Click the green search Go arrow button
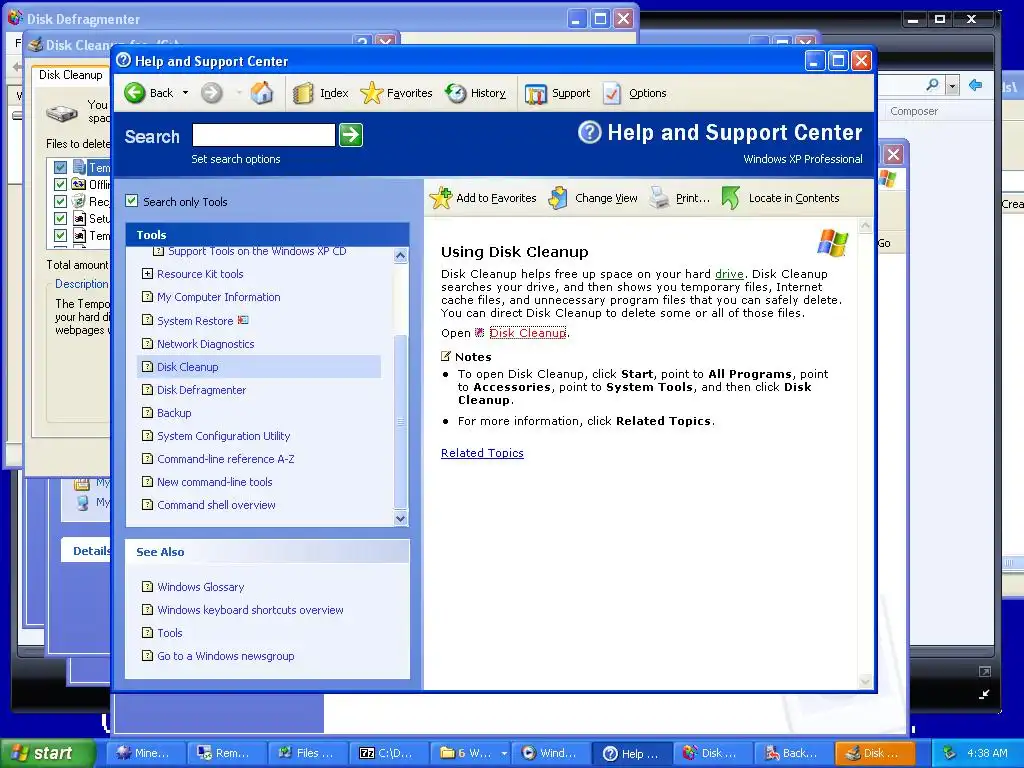This screenshot has height=768, width=1024. coord(351,135)
